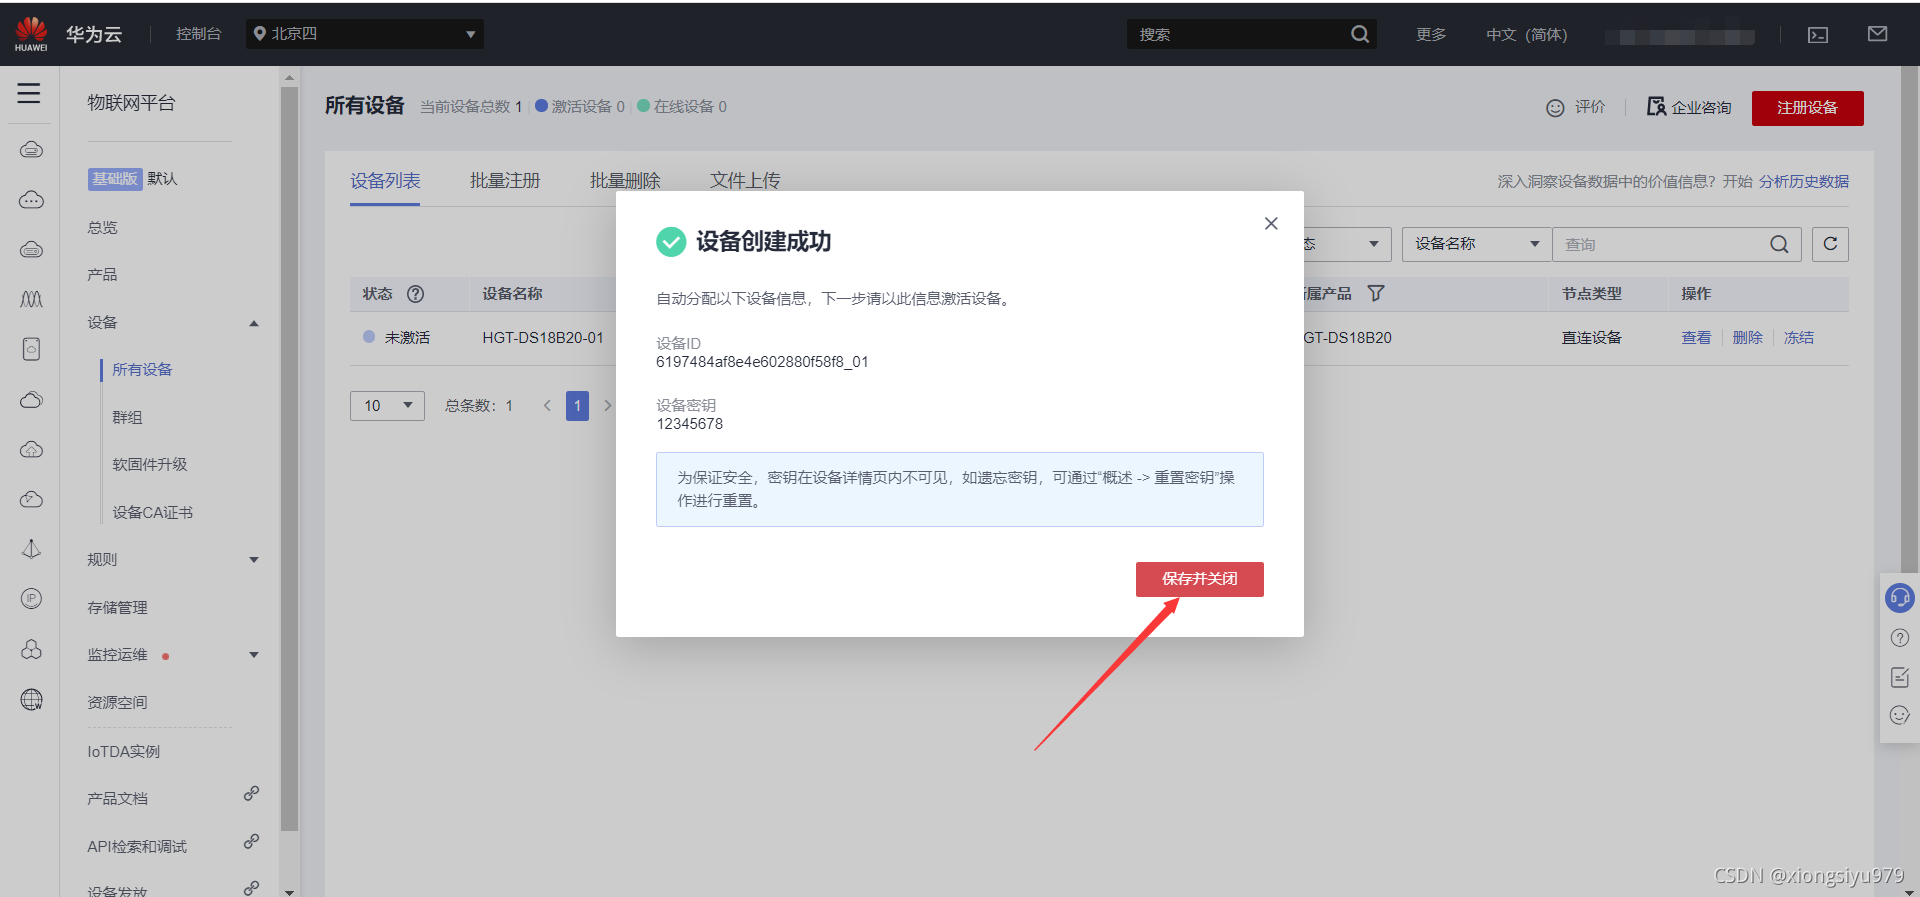Open 产品 in sidebar

(102, 275)
